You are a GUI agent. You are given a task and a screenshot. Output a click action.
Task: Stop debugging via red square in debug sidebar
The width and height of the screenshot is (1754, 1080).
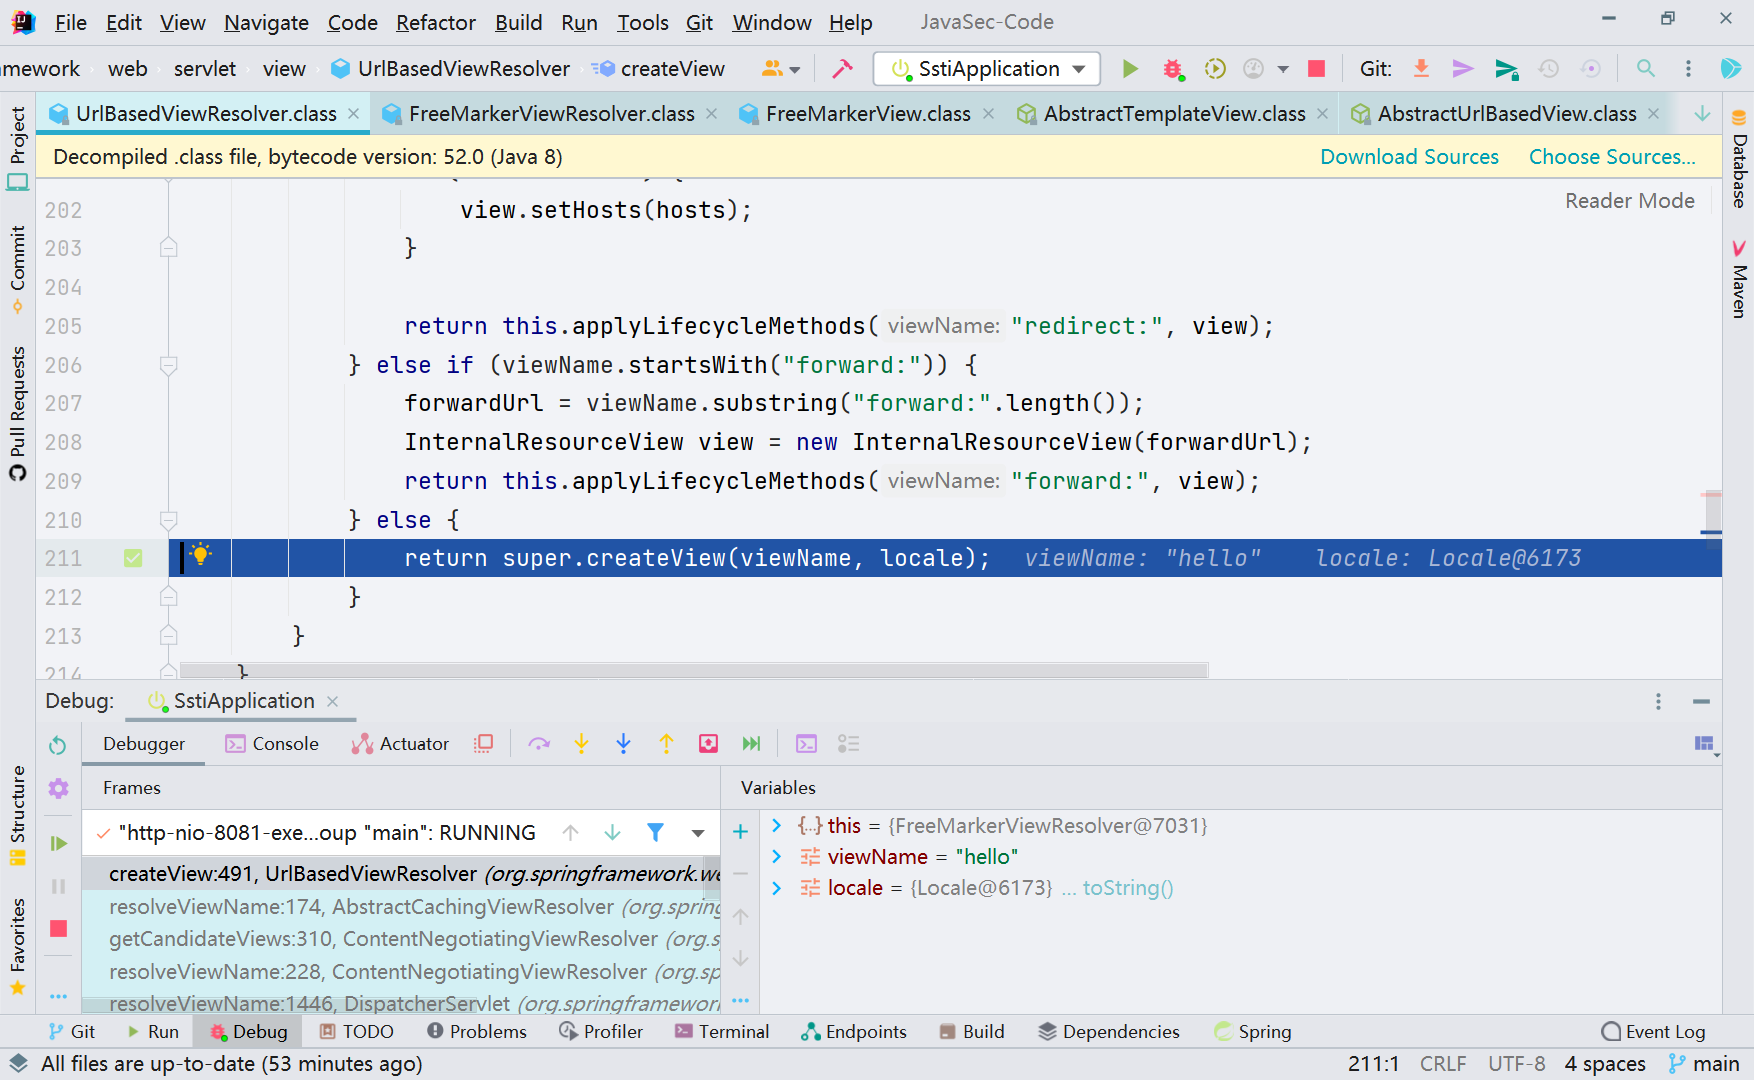click(58, 929)
